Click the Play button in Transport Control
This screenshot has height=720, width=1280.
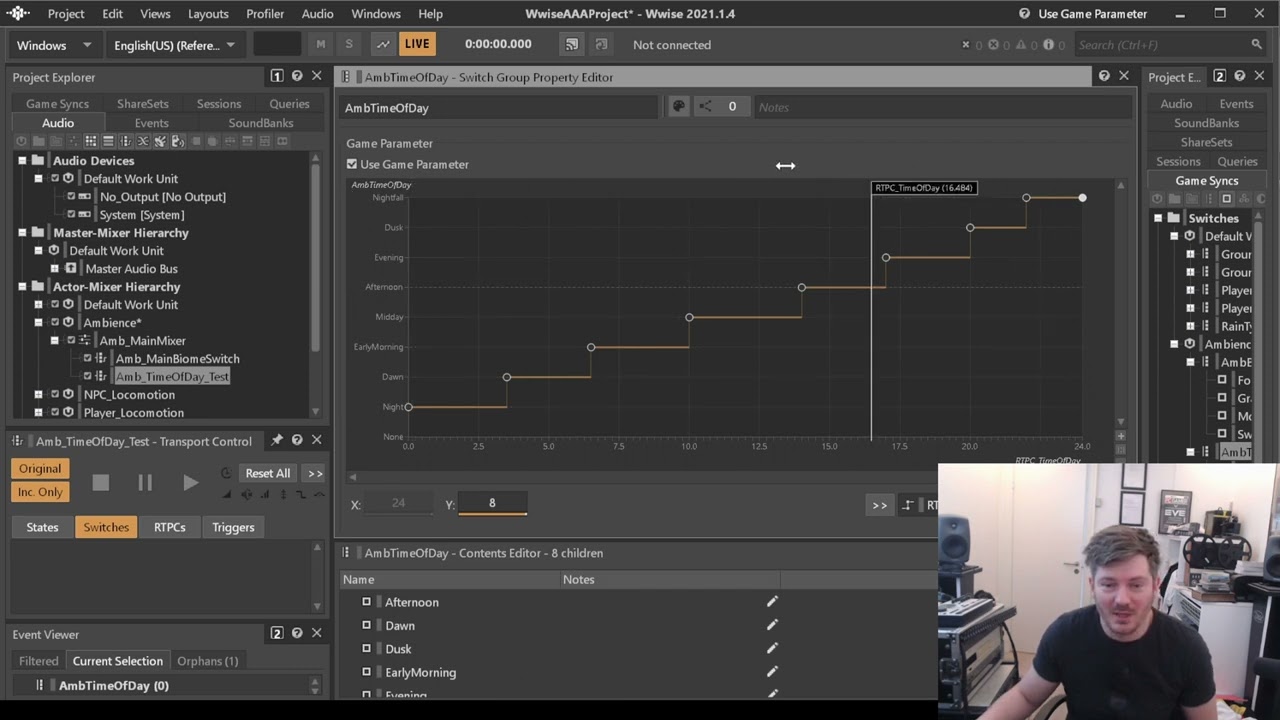[x=190, y=483]
